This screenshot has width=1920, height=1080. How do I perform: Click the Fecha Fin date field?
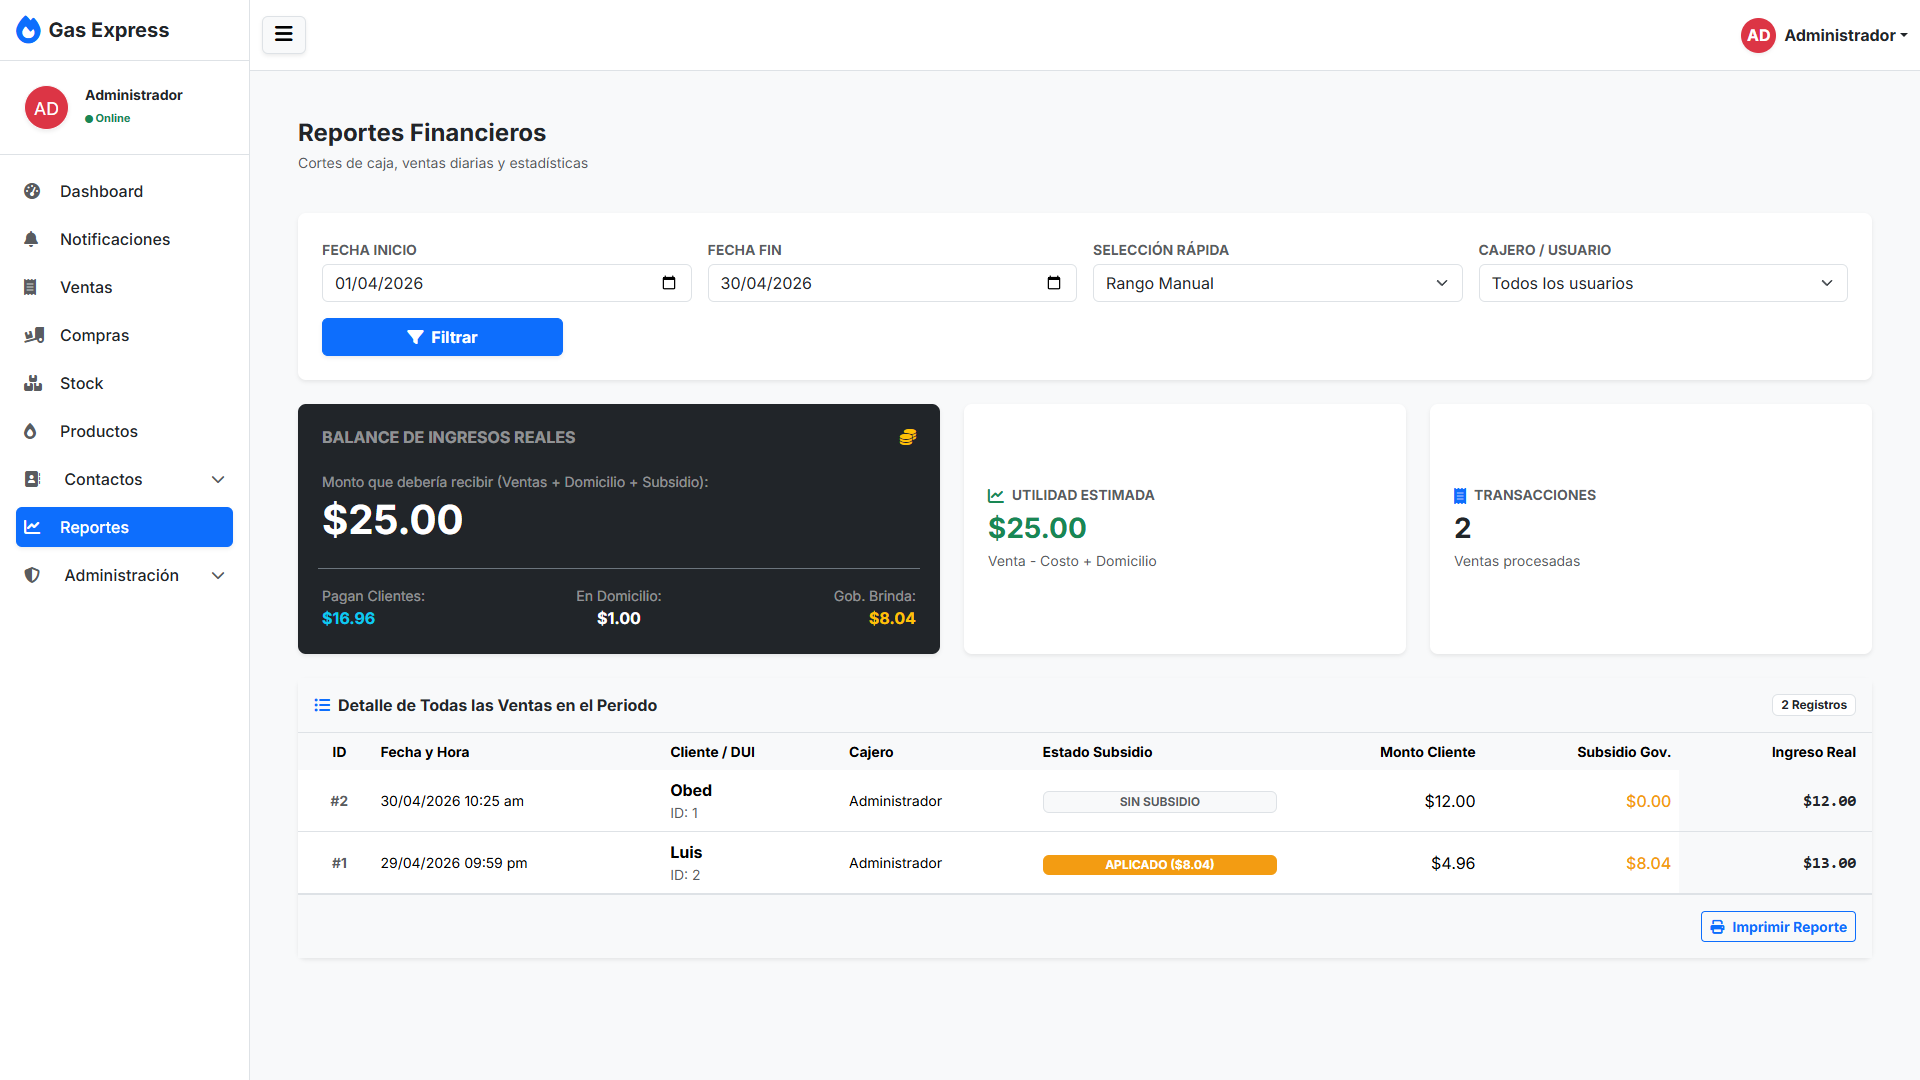pyautogui.click(x=891, y=283)
